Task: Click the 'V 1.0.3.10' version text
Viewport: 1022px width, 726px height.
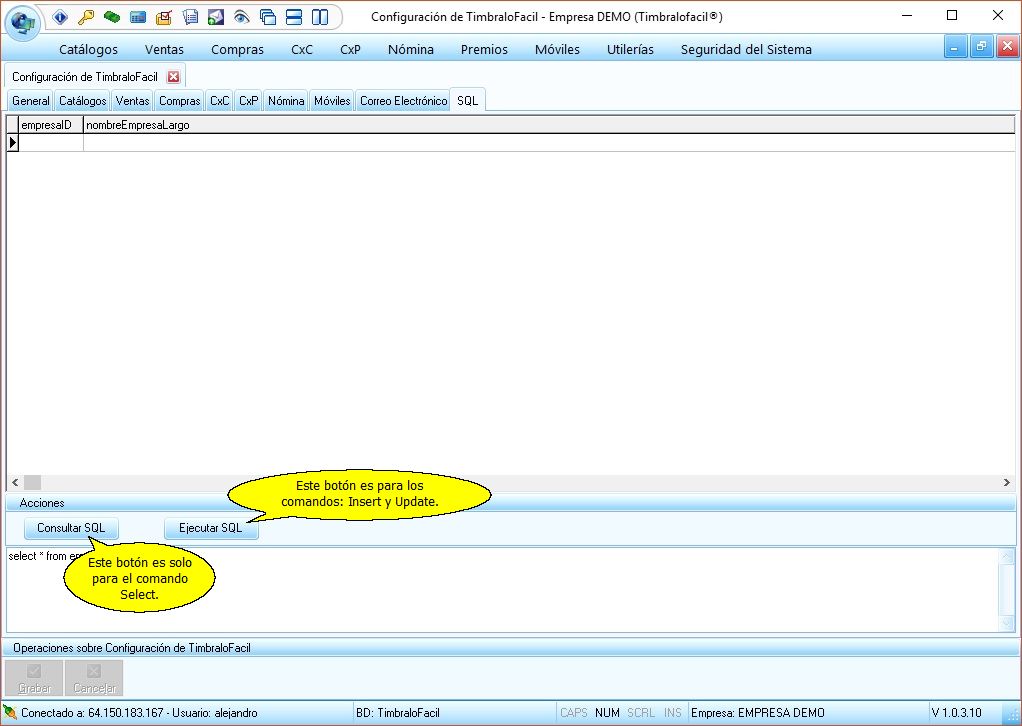Action: tap(956, 713)
